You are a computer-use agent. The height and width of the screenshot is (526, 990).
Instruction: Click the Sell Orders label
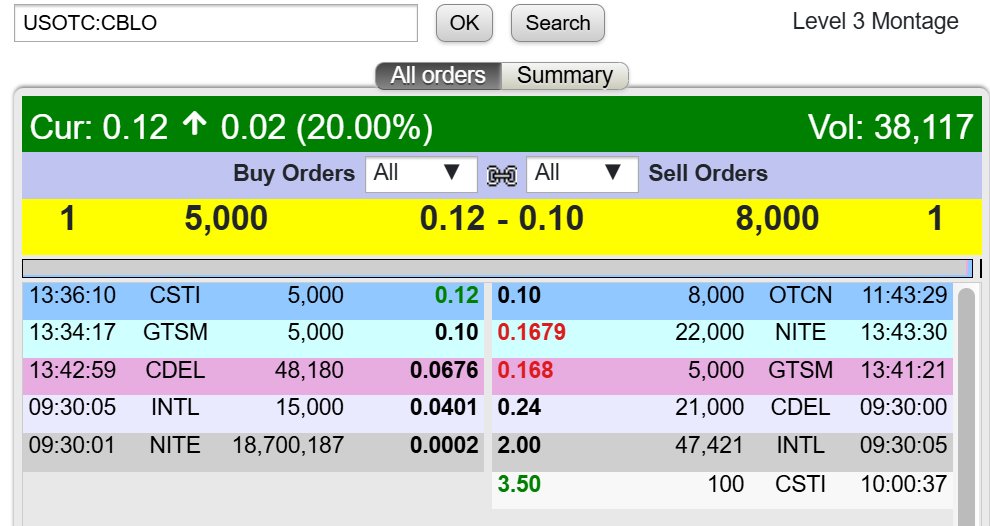(708, 173)
